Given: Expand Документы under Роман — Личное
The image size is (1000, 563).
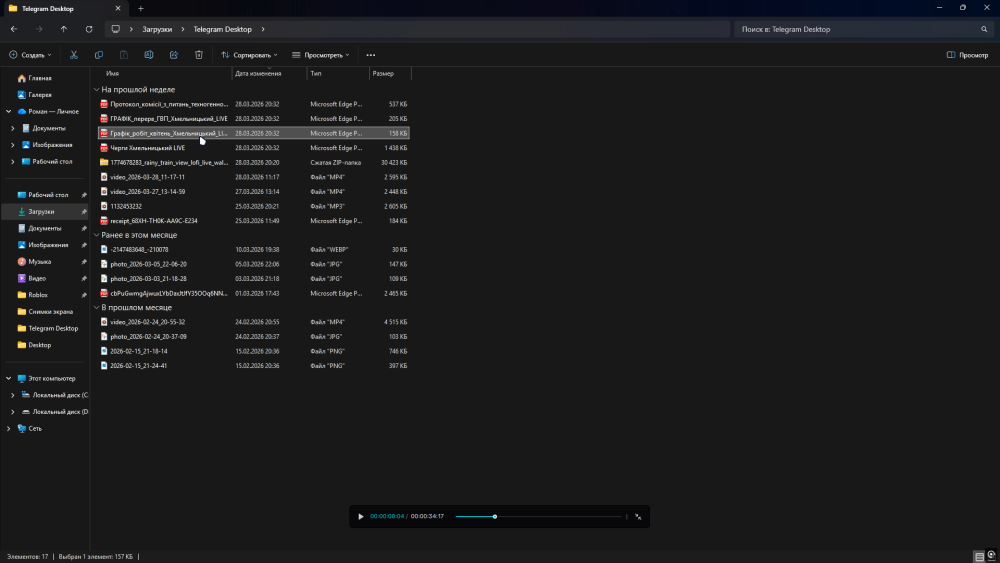Looking at the screenshot, I should 13,128.
